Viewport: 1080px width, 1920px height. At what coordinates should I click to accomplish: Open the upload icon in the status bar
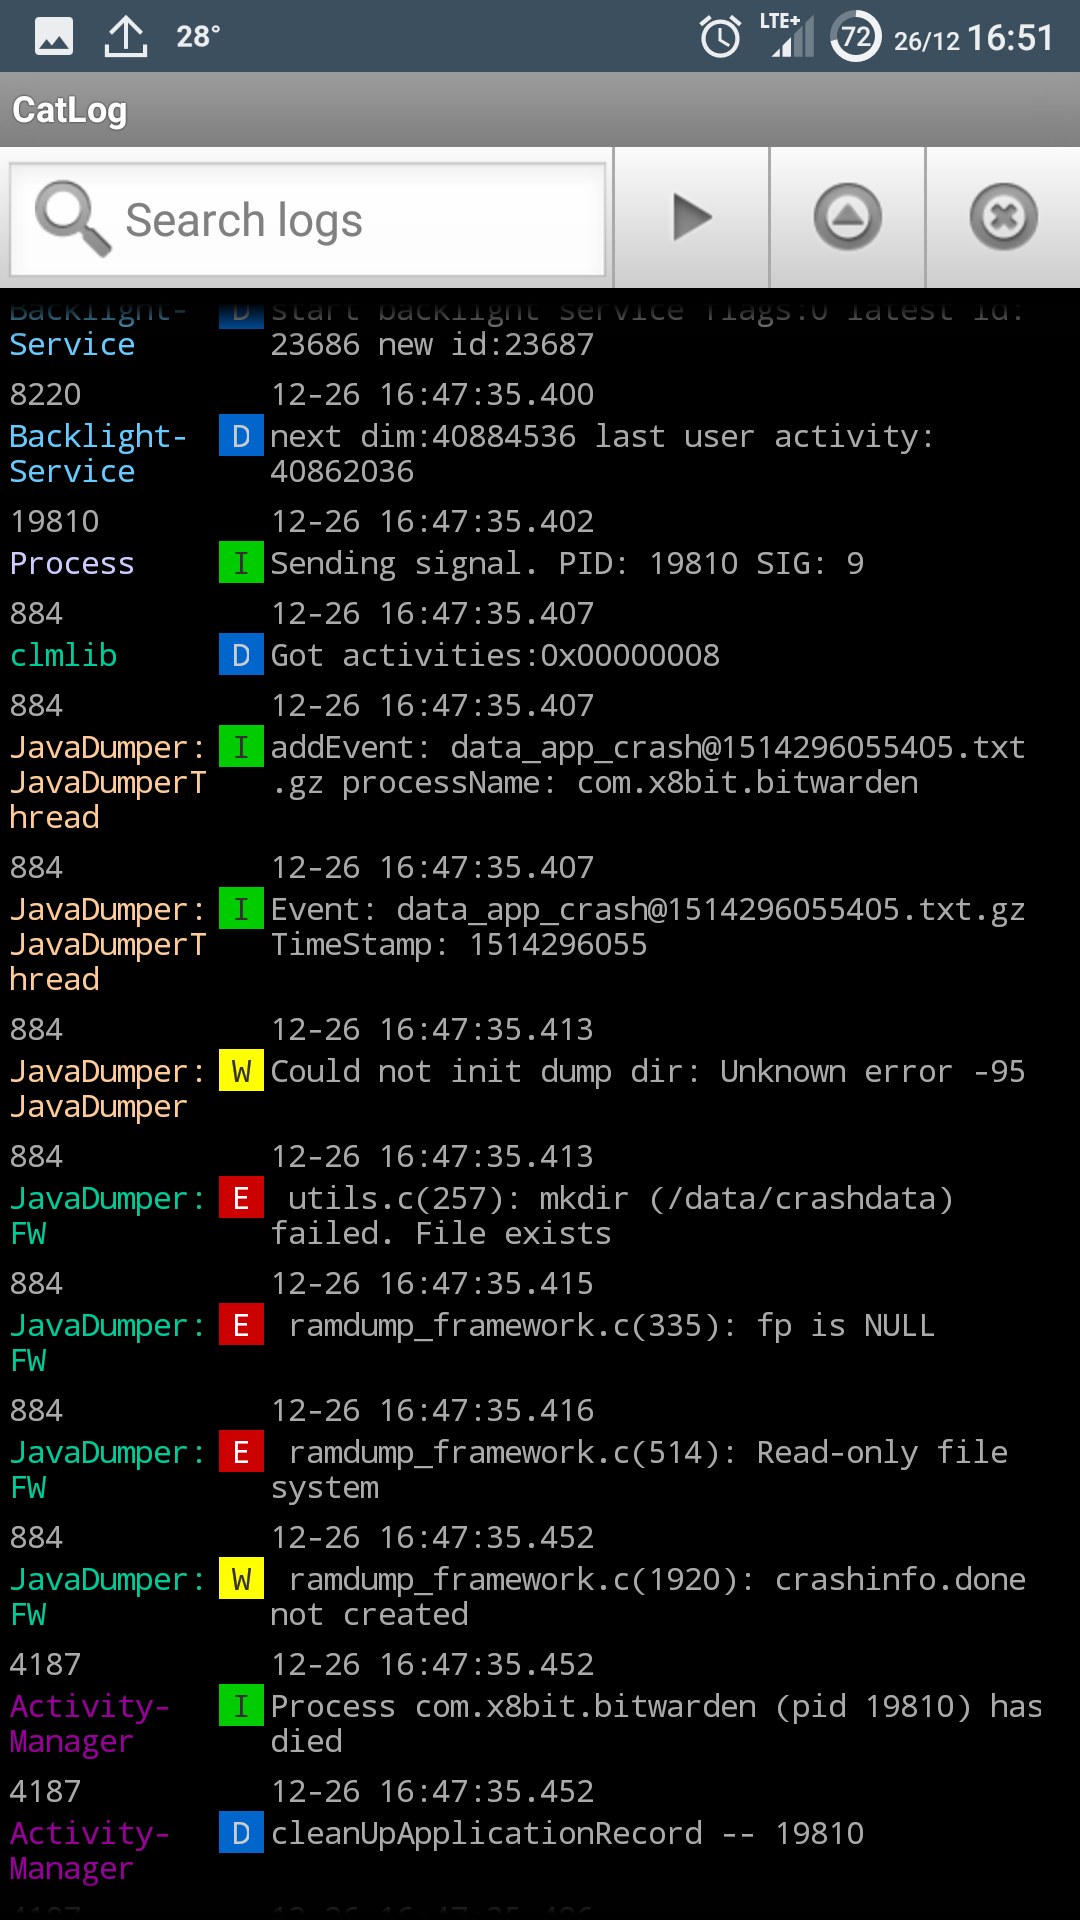(124, 35)
